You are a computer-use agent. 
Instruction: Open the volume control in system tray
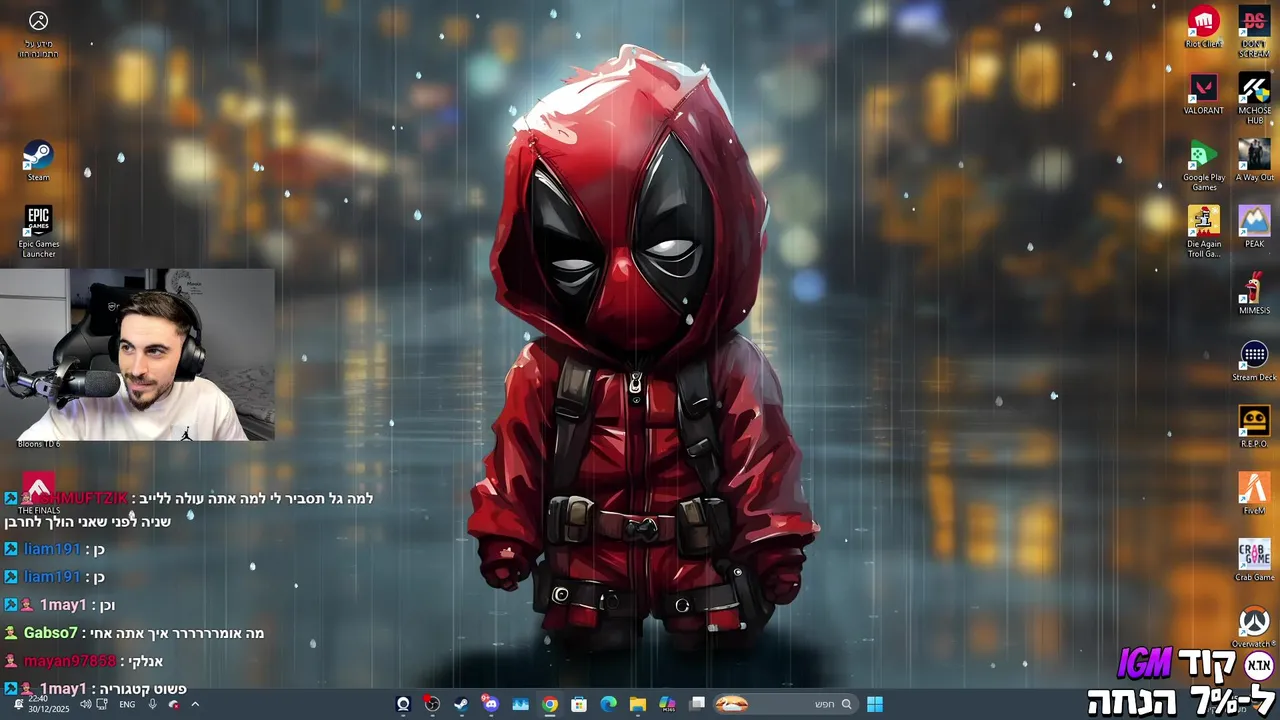pos(85,704)
